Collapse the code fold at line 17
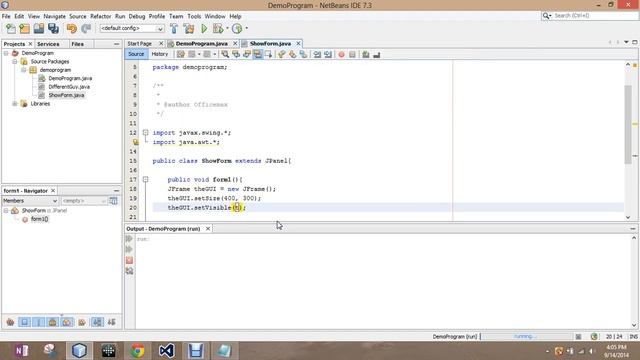640x360 pixels. pos(145,179)
